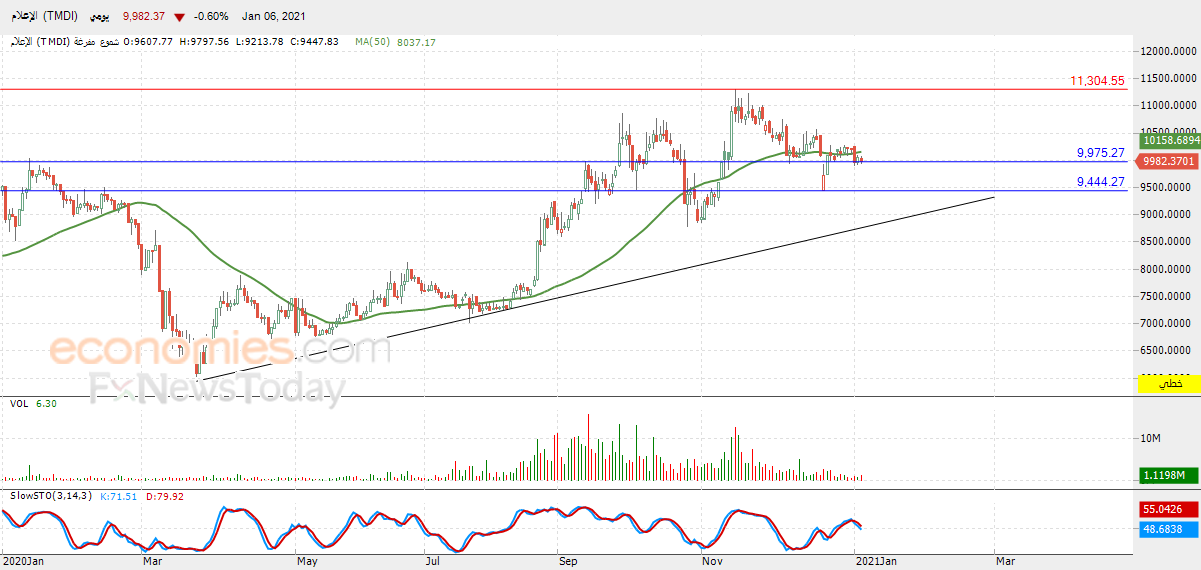Click the SlowSTO(3,14,3) indicator label
This screenshot has height=570, width=1201.
coord(50,496)
